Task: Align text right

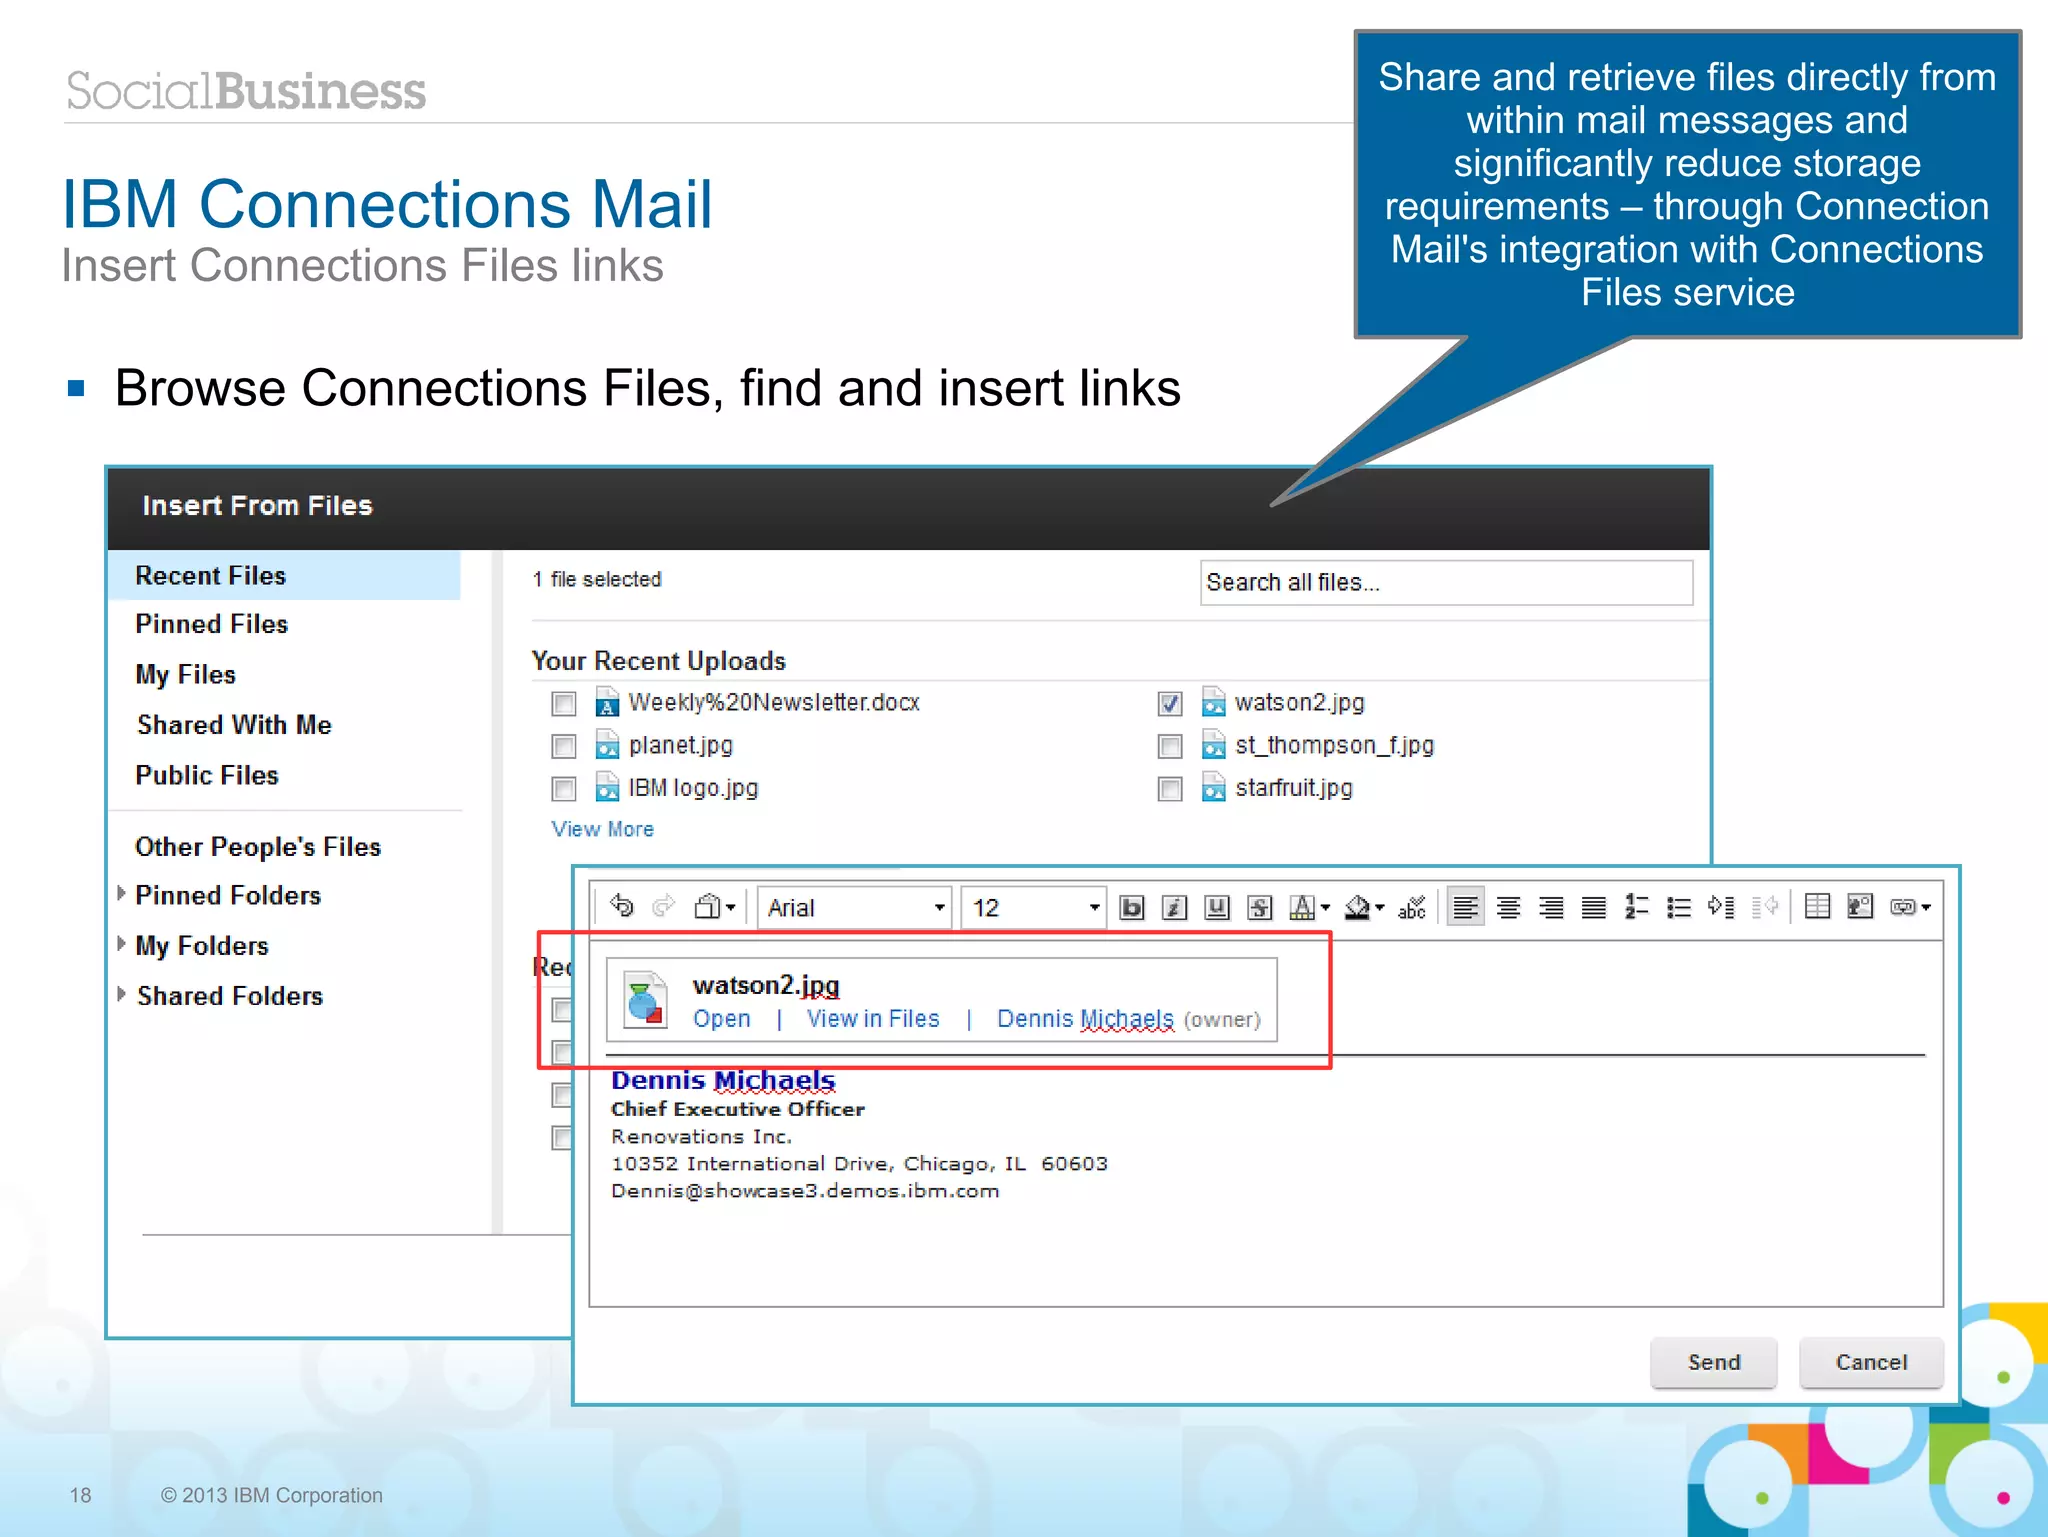Action: coord(1551,907)
